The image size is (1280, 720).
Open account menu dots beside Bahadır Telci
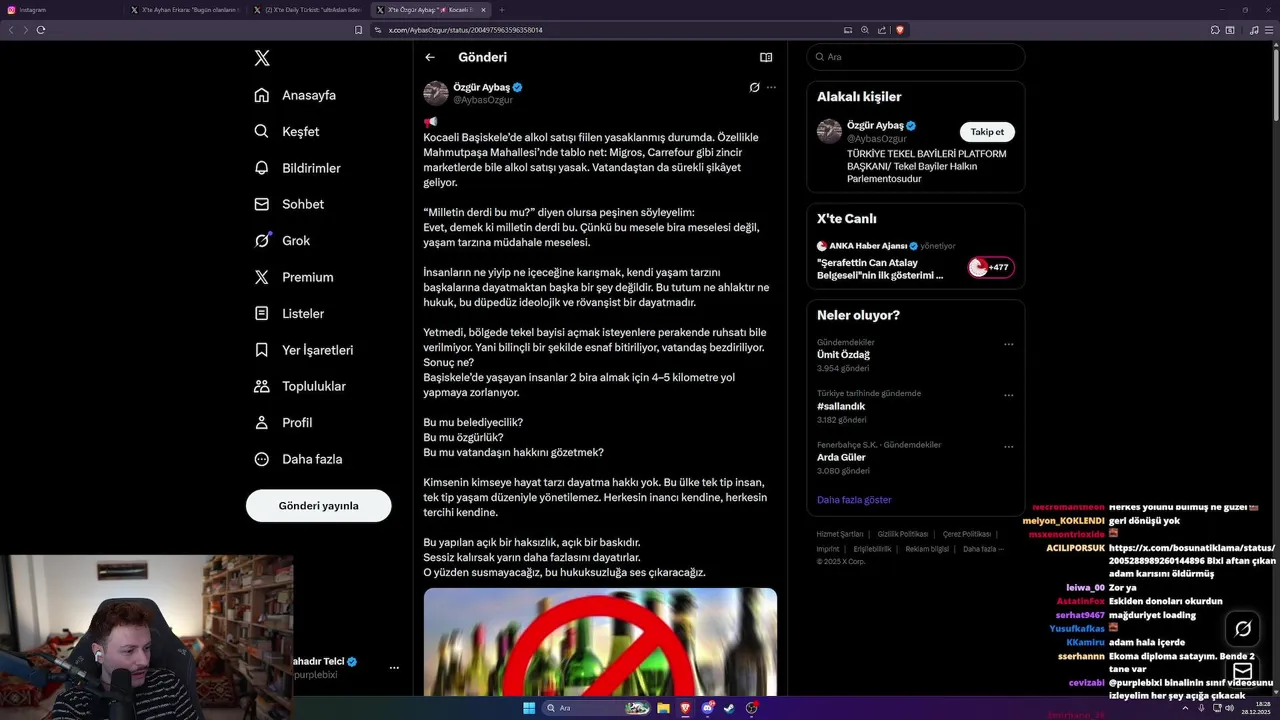[x=394, y=667]
